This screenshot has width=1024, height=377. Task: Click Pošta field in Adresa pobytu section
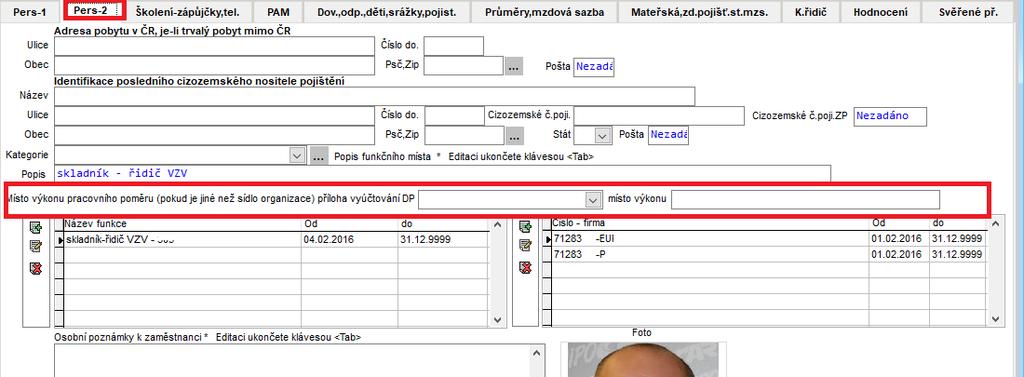pos(594,67)
